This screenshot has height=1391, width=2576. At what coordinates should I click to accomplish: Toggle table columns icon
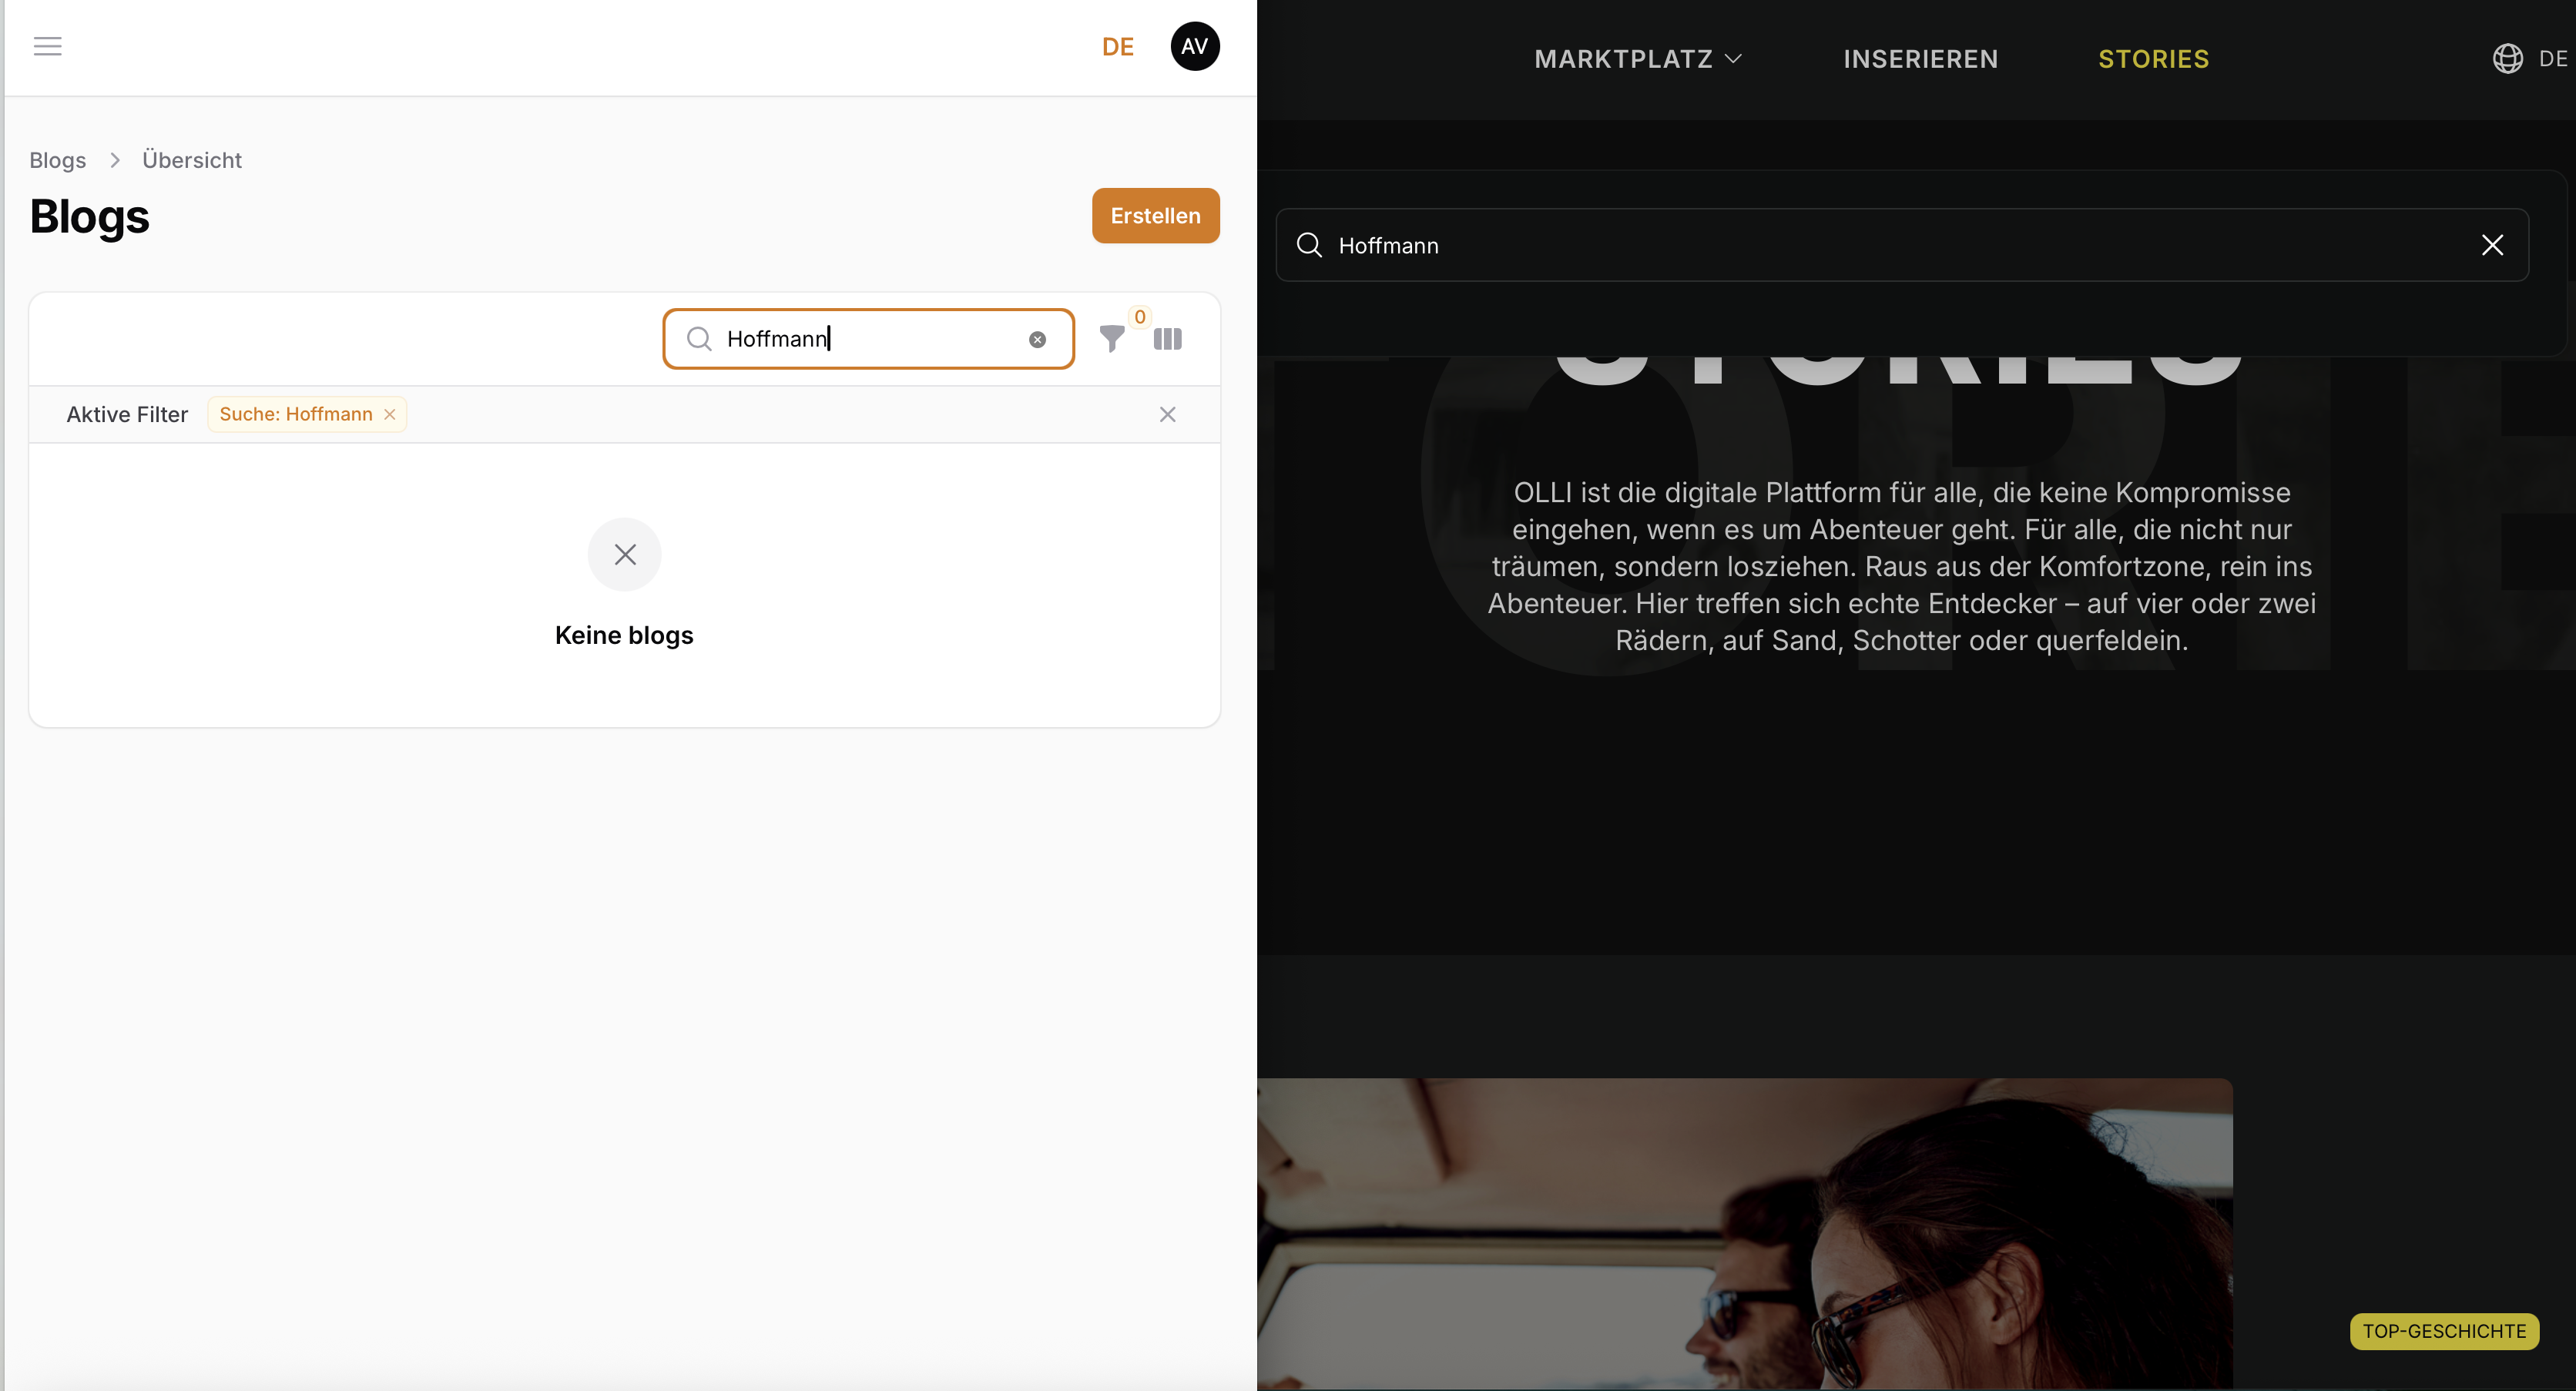click(x=1167, y=339)
